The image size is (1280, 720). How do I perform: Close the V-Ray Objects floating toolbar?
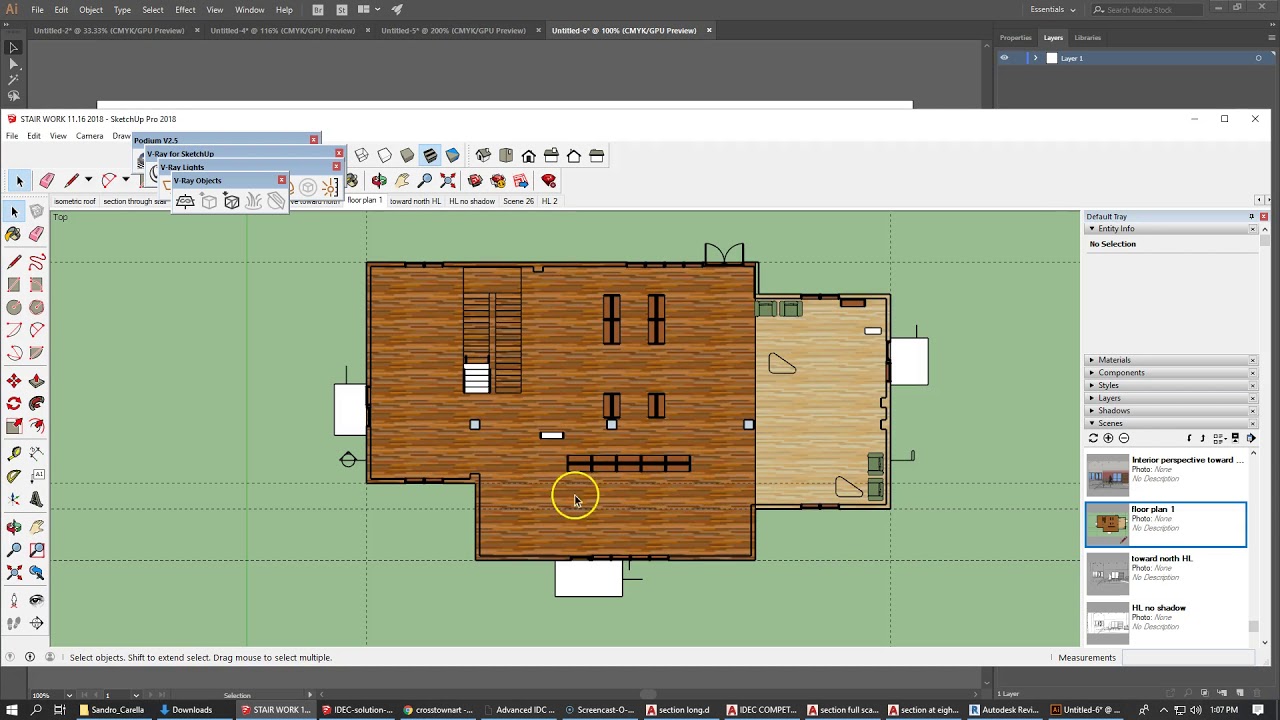point(281,180)
